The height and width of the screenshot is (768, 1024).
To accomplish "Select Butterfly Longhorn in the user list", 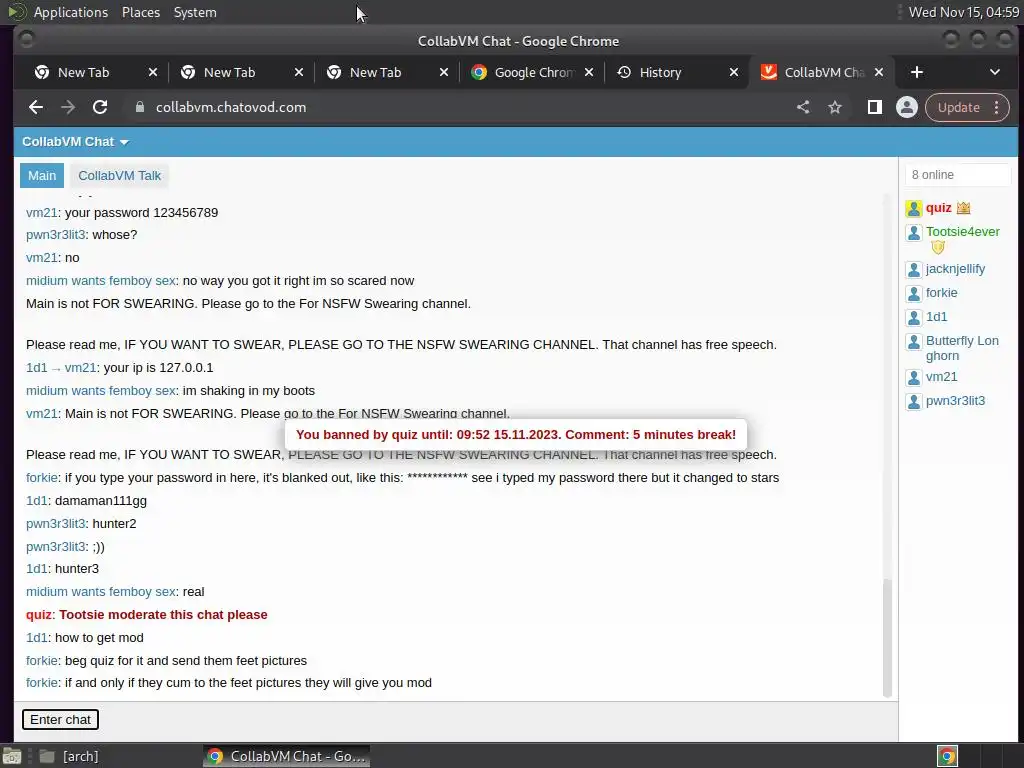I will click(962, 348).
